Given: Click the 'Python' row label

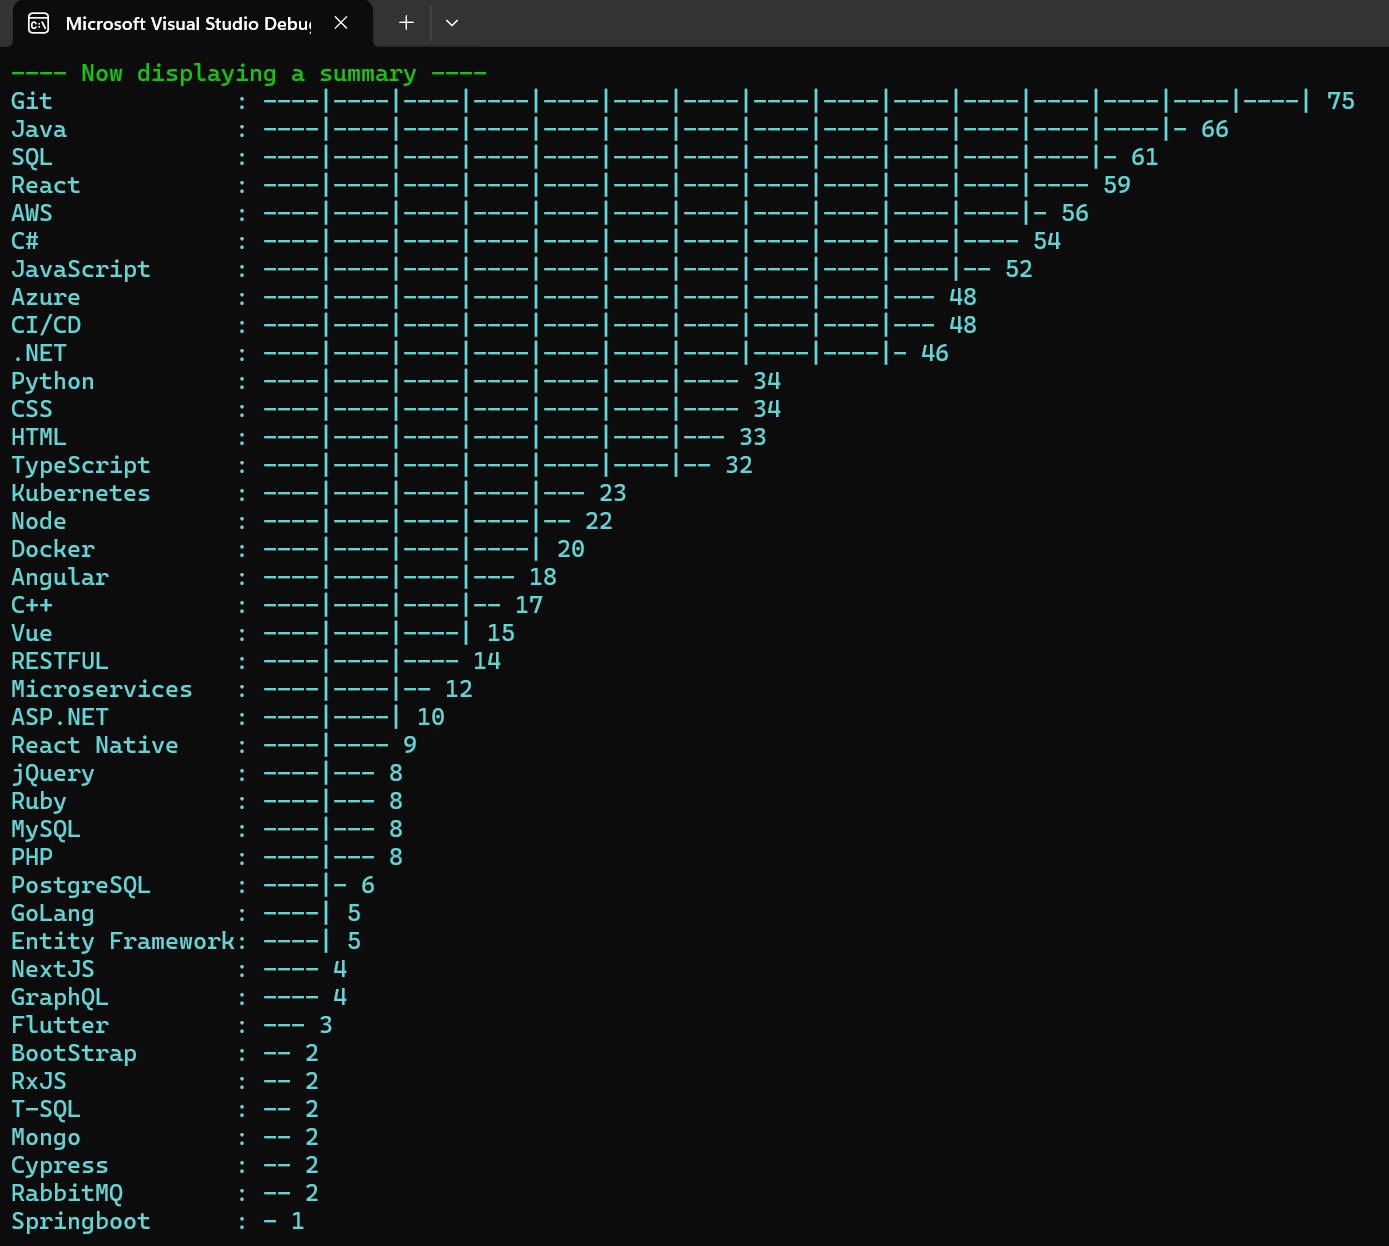Looking at the screenshot, I should [53, 381].
